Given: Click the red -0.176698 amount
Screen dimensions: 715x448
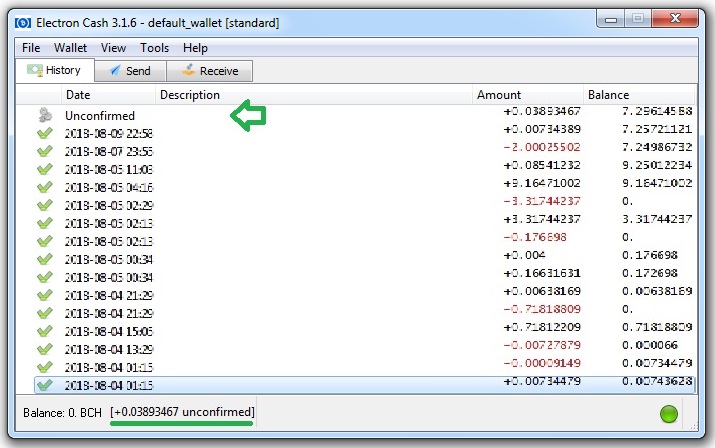Looking at the screenshot, I should (535, 237).
